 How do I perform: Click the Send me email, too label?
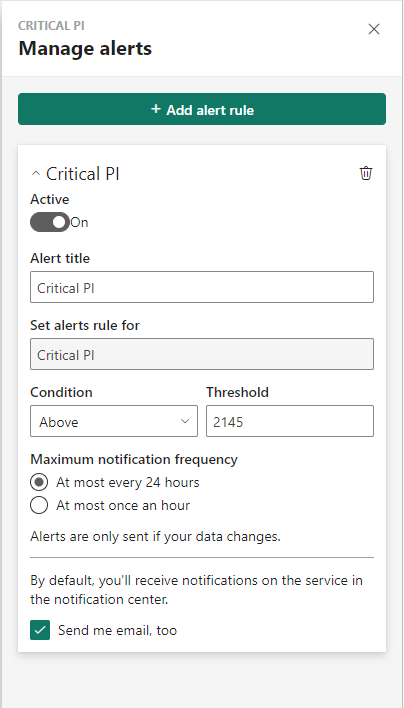(117, 630)
